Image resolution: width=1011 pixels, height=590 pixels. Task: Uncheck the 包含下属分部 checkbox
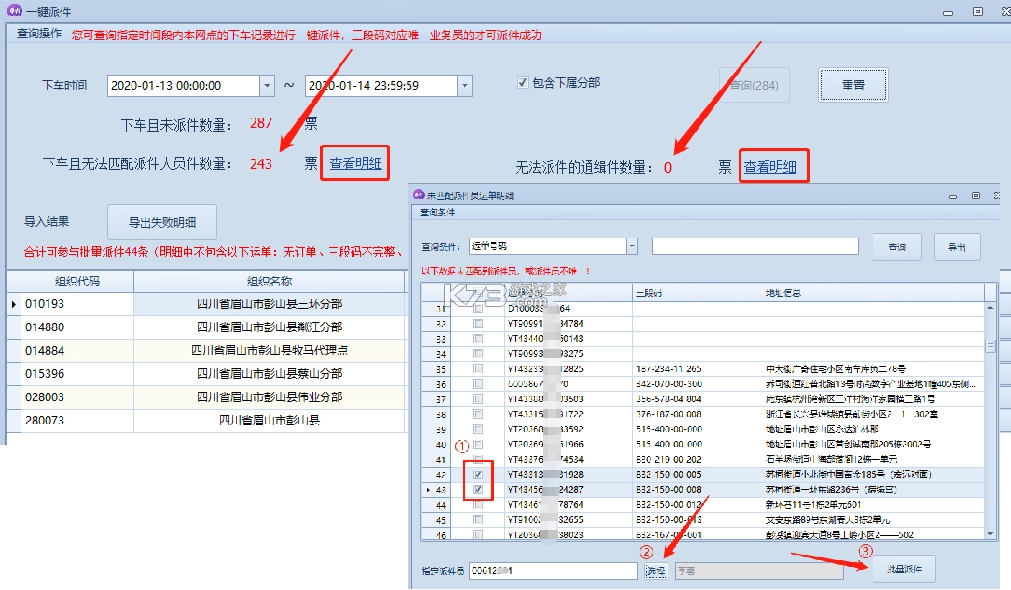tap(523, 83)
